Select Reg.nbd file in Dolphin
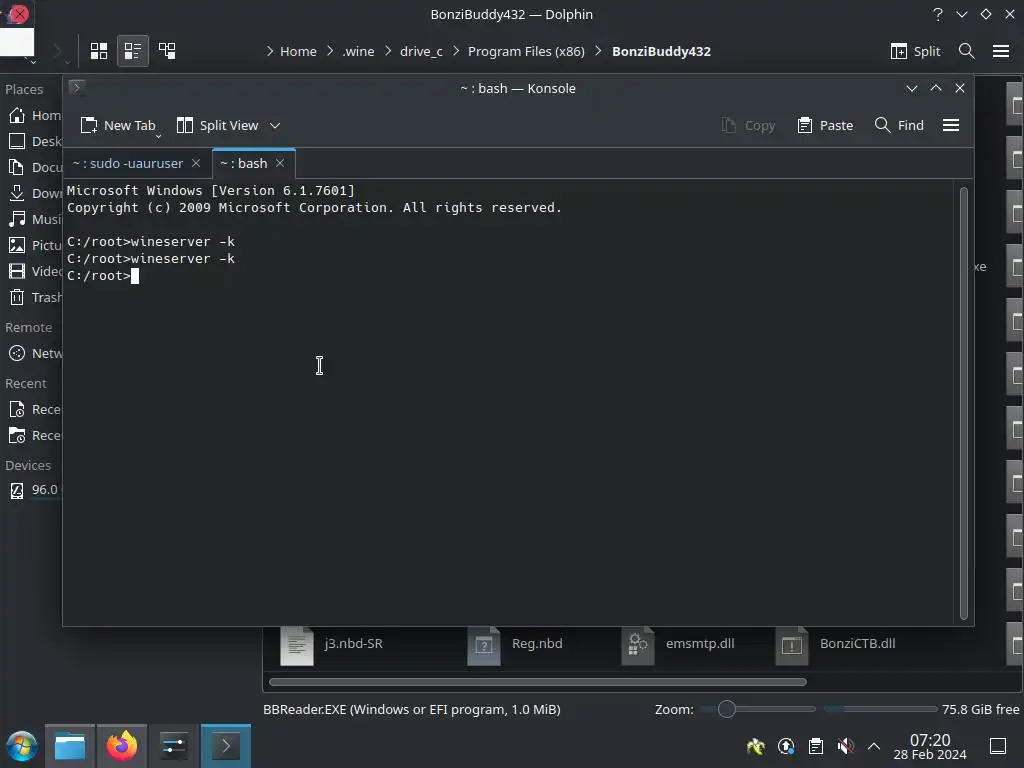 (516, 645)
